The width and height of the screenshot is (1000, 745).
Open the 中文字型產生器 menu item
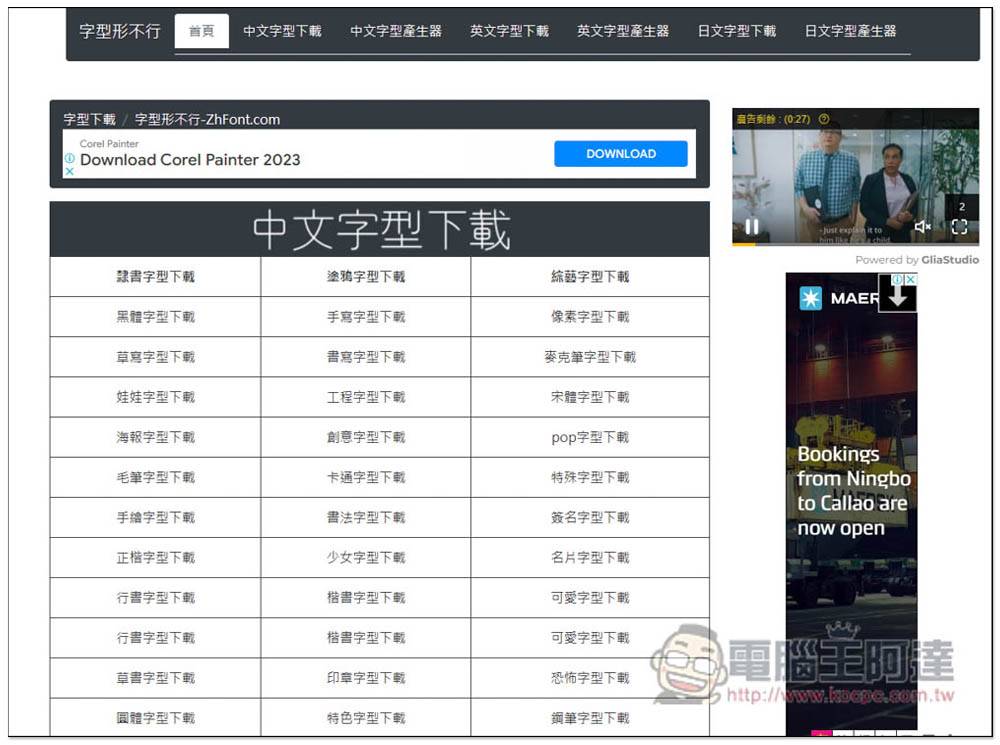[x=395, y=31]
